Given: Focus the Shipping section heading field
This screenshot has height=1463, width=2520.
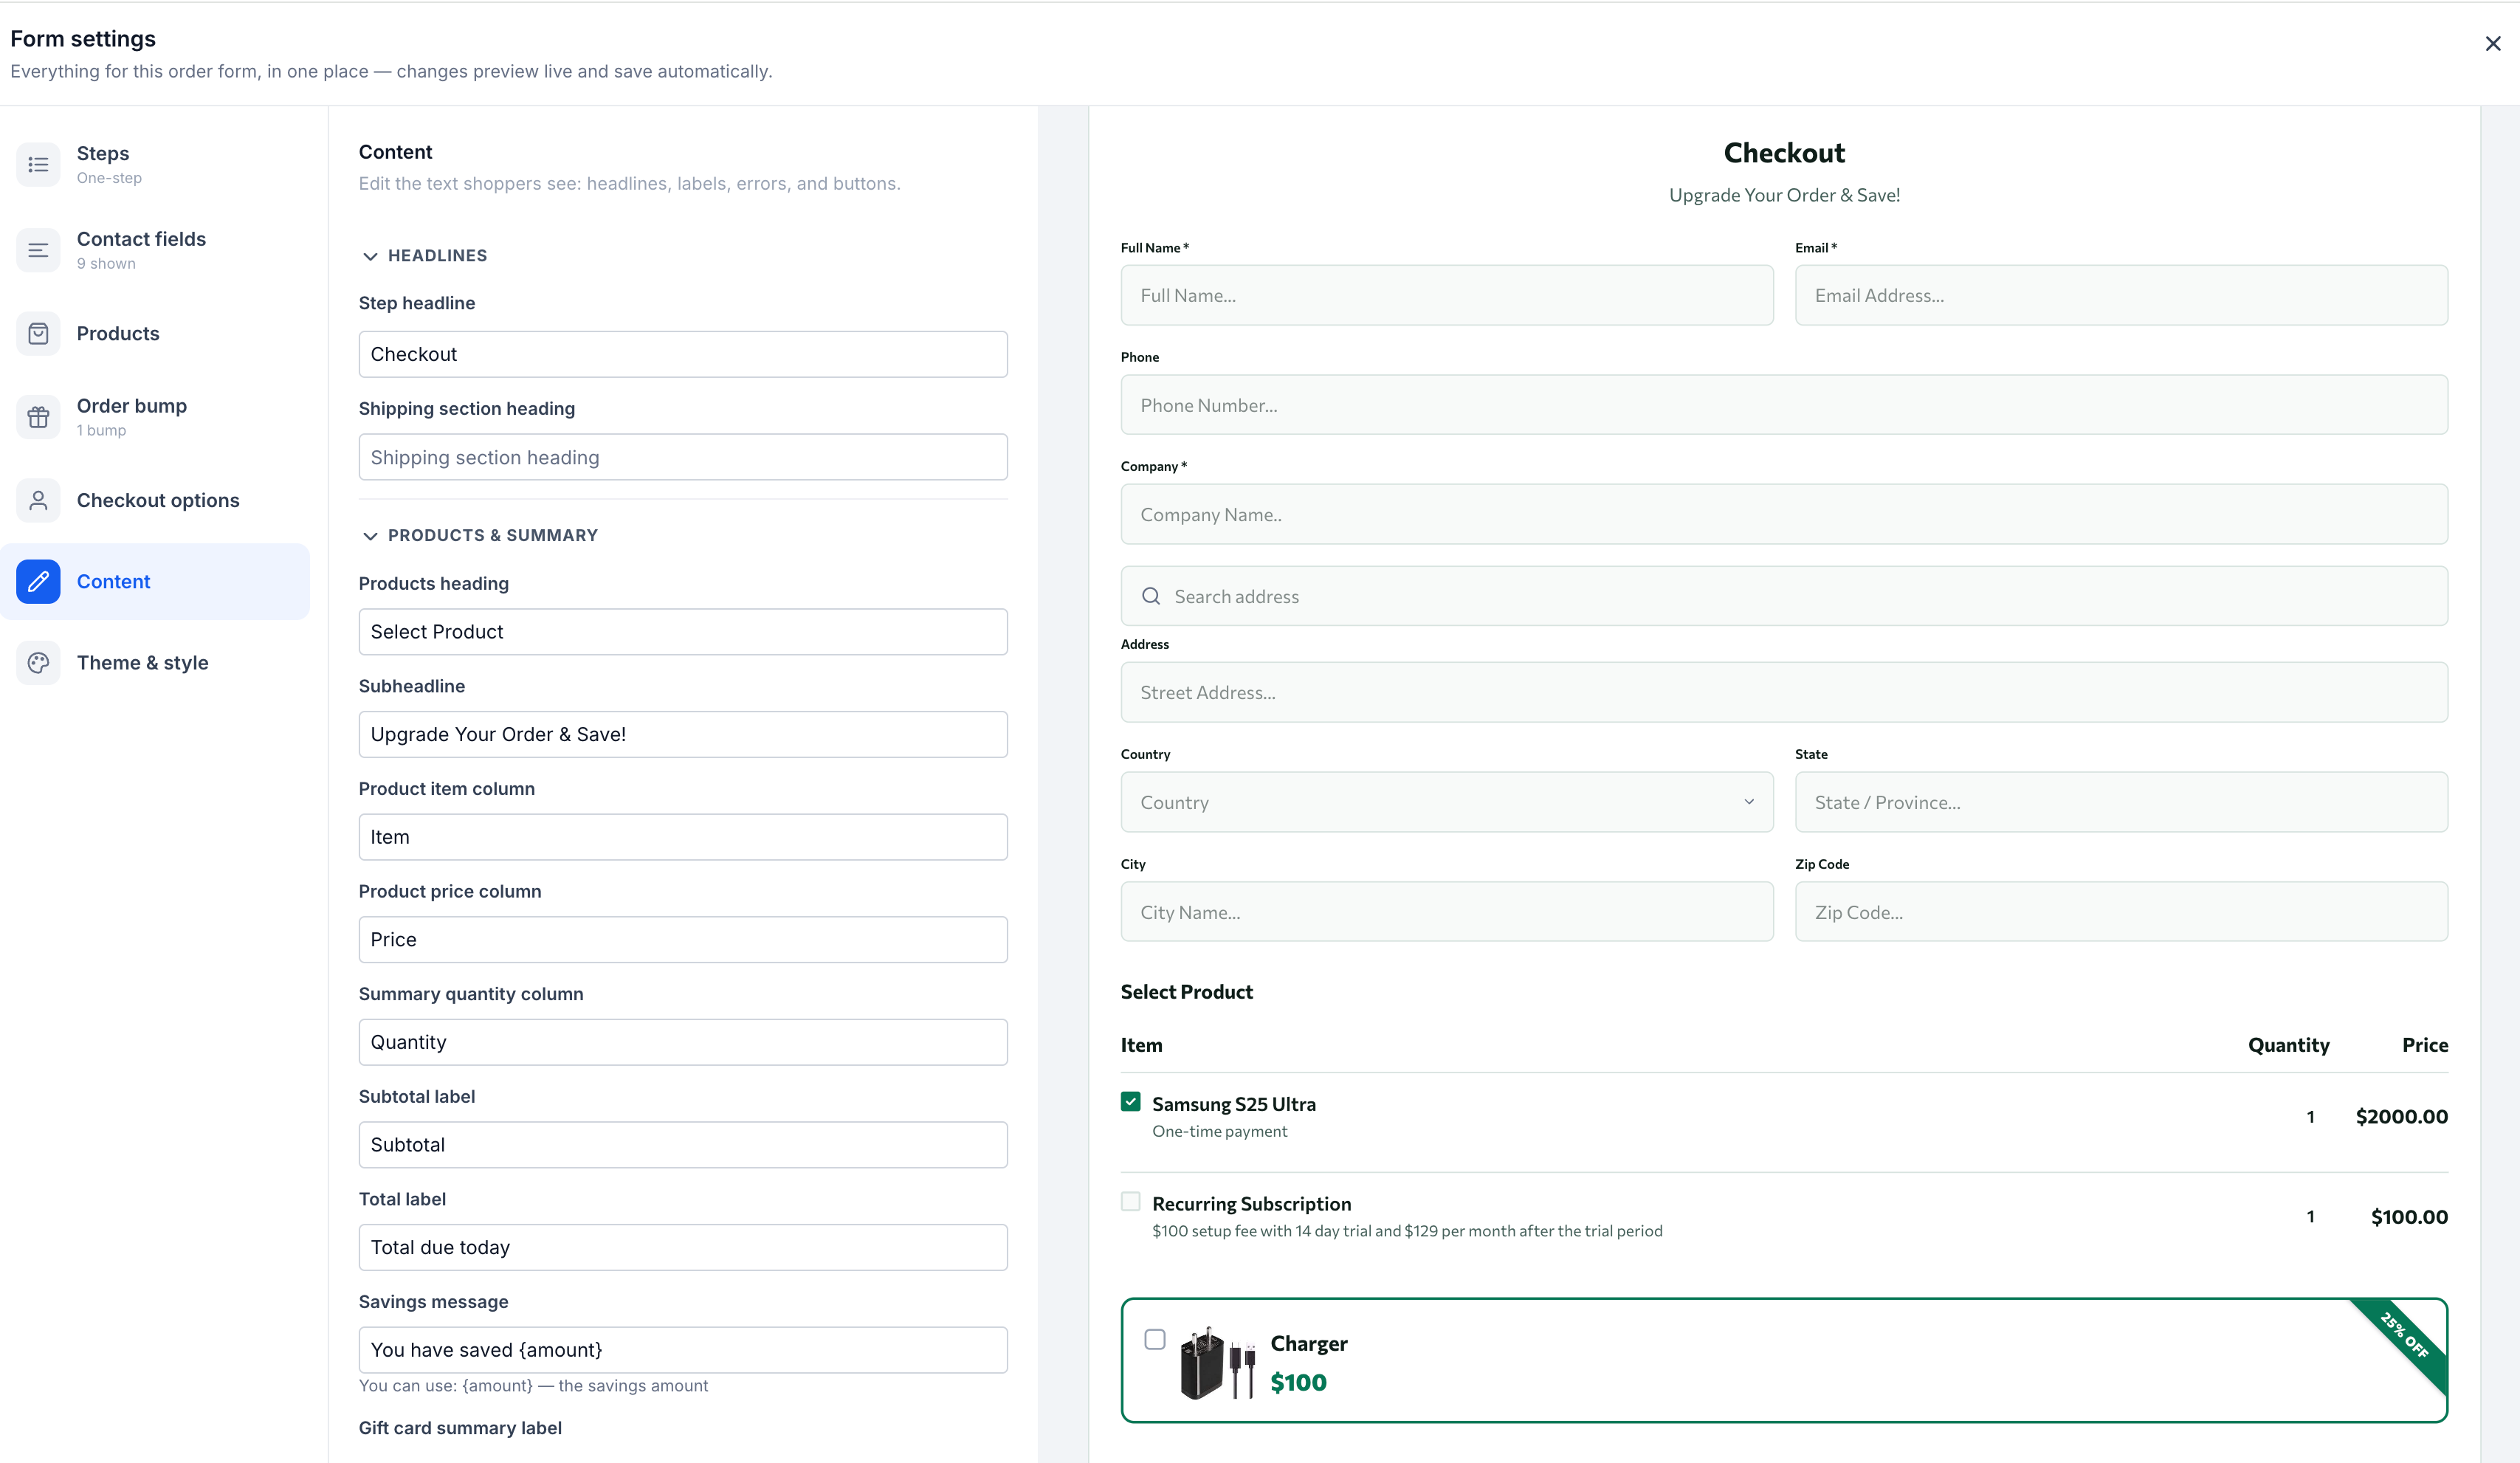Looking at the screenshot, I should click(683, 457).
